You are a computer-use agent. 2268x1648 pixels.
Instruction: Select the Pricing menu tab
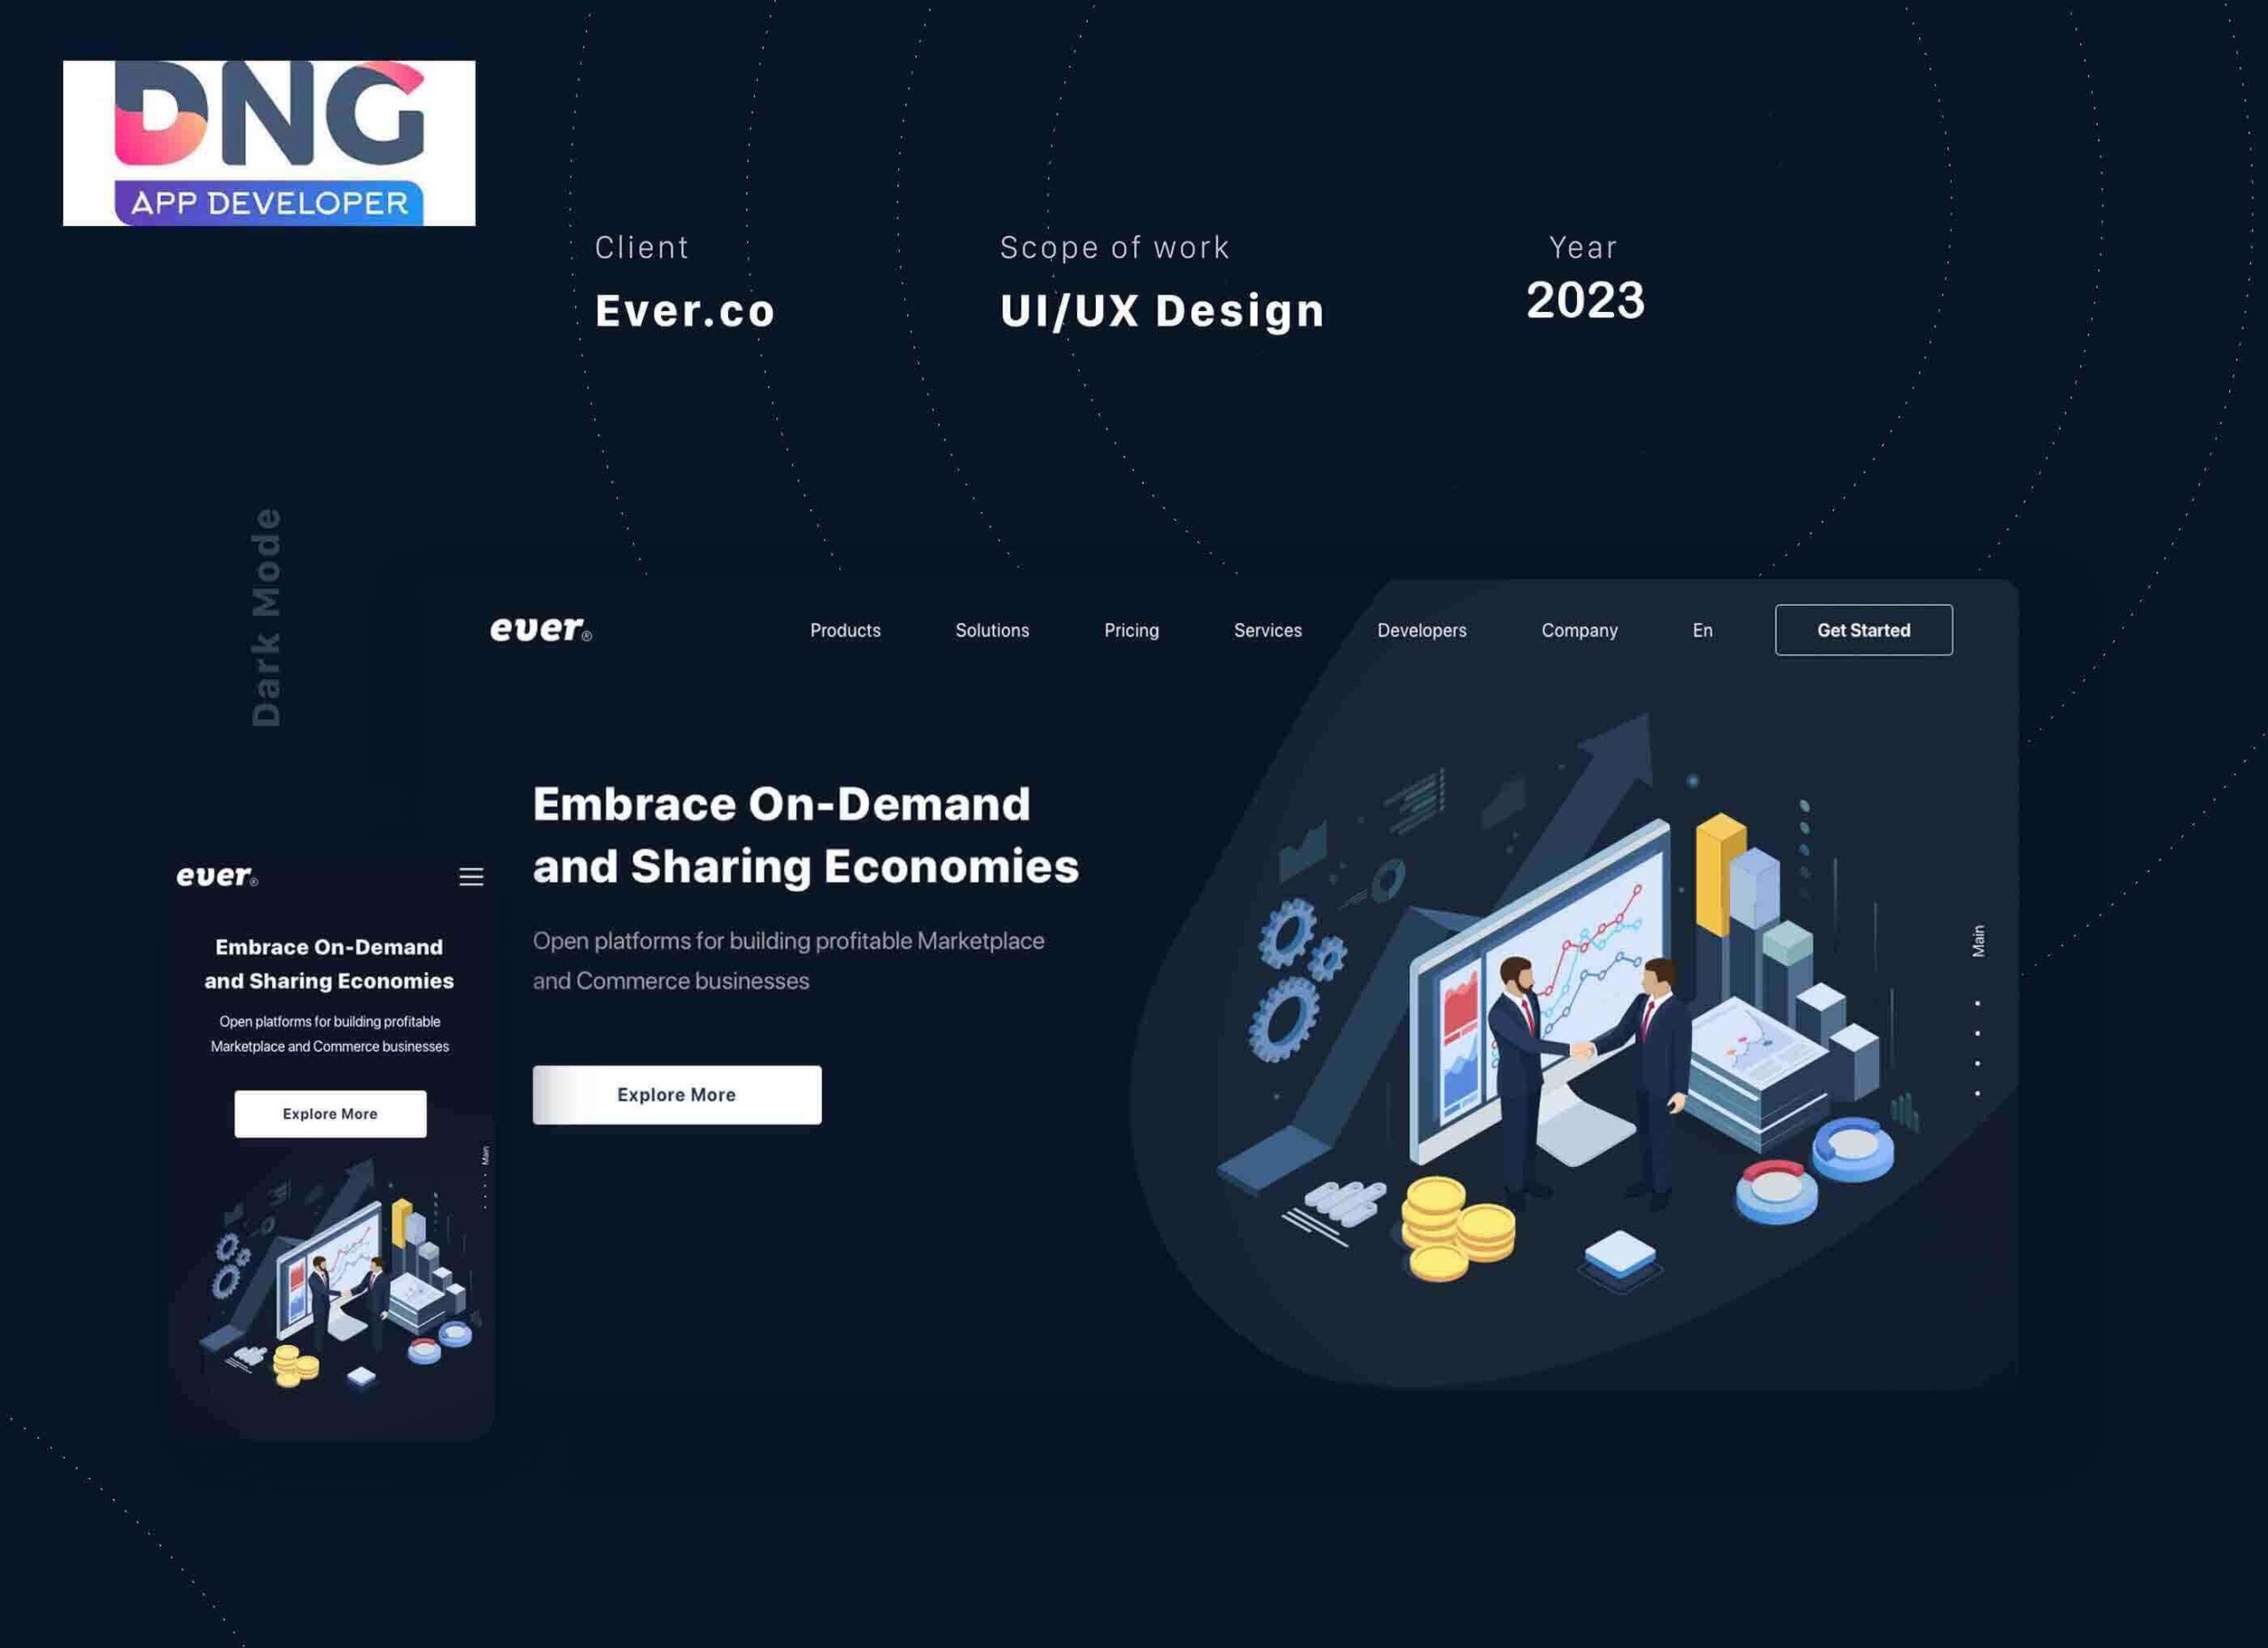(x=1130, y=630)
